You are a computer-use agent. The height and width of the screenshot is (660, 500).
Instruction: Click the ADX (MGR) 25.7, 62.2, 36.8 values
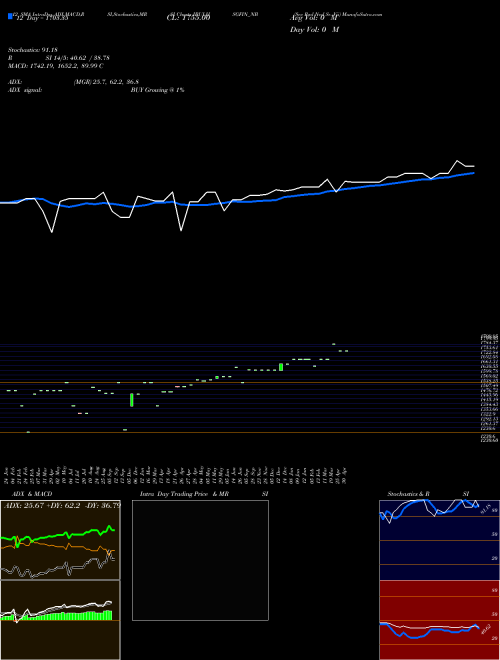coord(106,82)
